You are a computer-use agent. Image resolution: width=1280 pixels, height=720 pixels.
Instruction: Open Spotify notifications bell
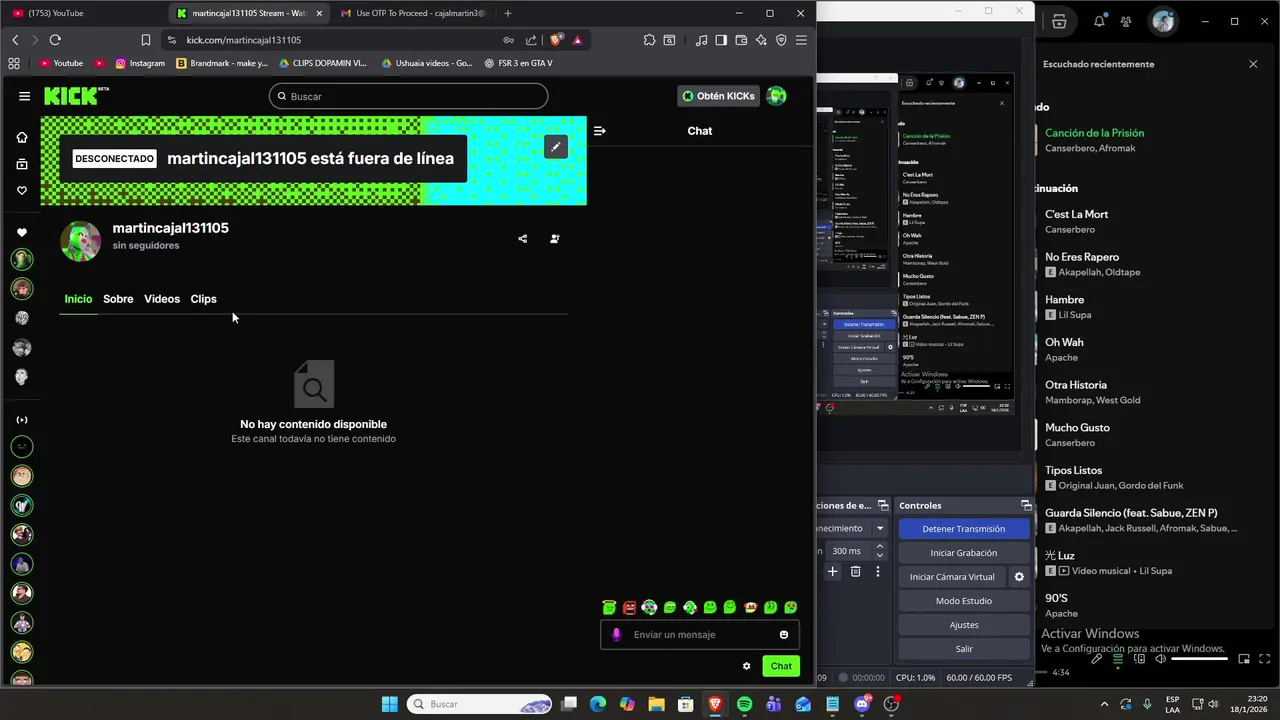point(1099,21)
